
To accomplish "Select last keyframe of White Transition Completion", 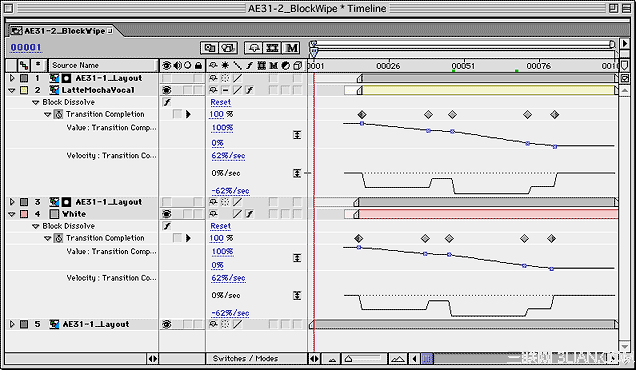I will tap(551, 239).
